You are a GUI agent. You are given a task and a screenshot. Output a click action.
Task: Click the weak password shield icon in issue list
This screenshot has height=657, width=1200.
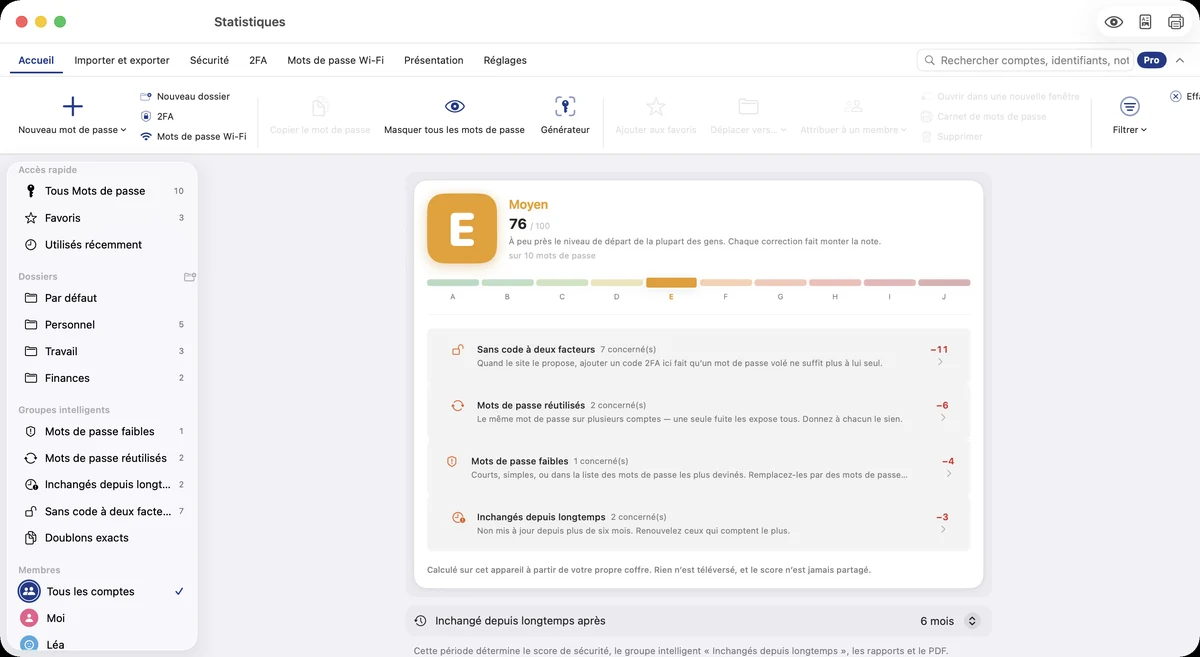(452, 462)
